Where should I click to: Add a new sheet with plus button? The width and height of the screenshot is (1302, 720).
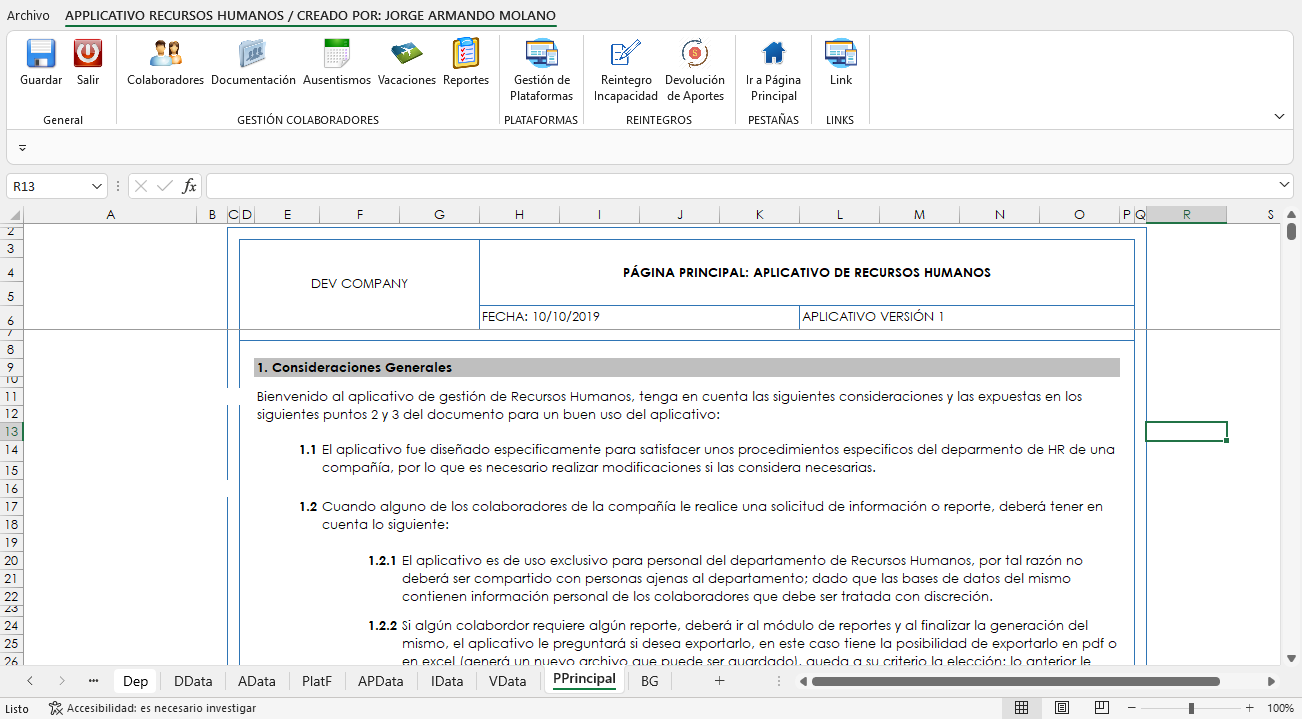coord(719,681)
